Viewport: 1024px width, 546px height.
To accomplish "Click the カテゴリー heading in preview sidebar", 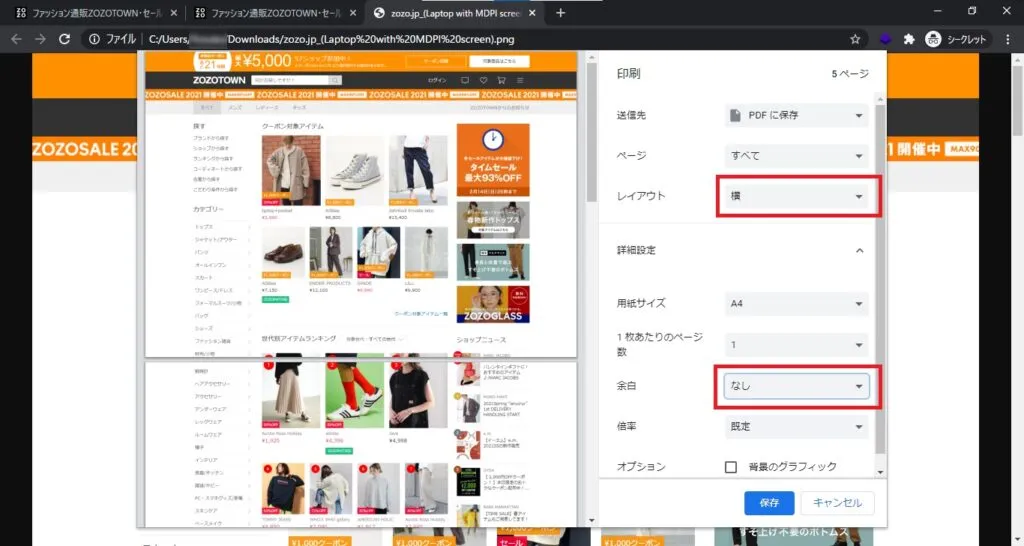I will pyautogui.click(x=208, y=209).
